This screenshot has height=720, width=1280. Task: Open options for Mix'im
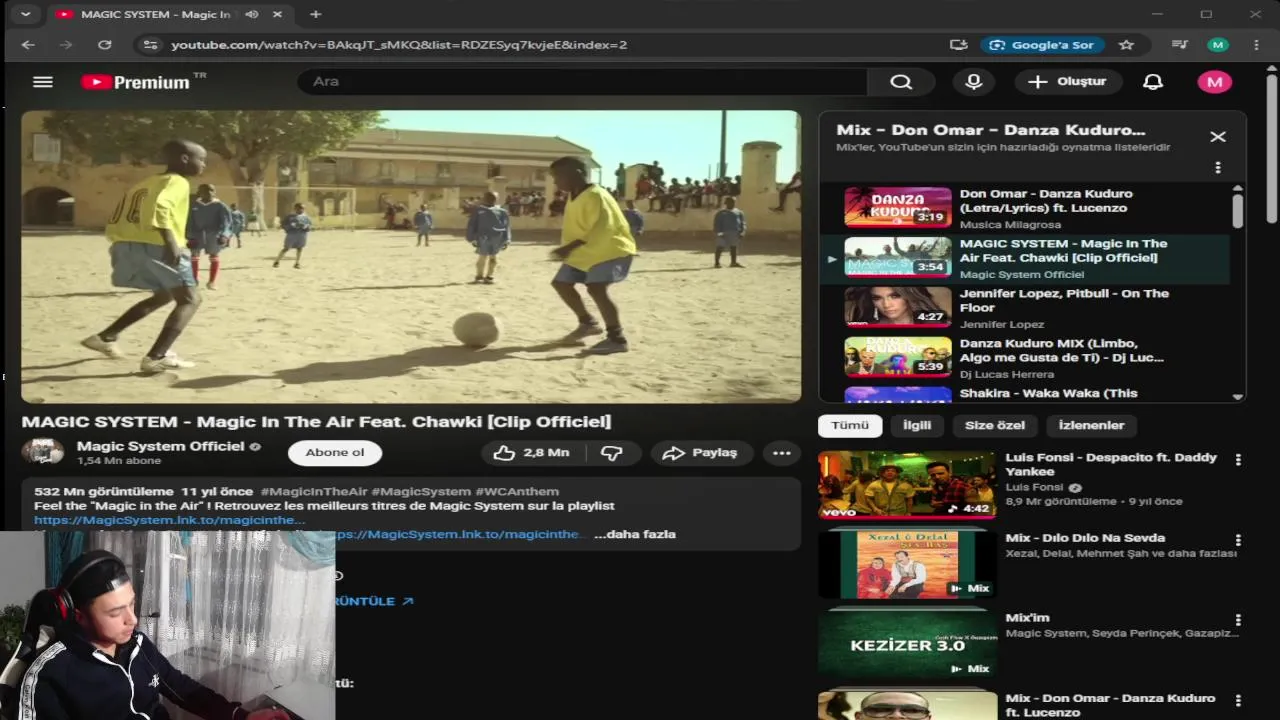[x=1238, y=620]
